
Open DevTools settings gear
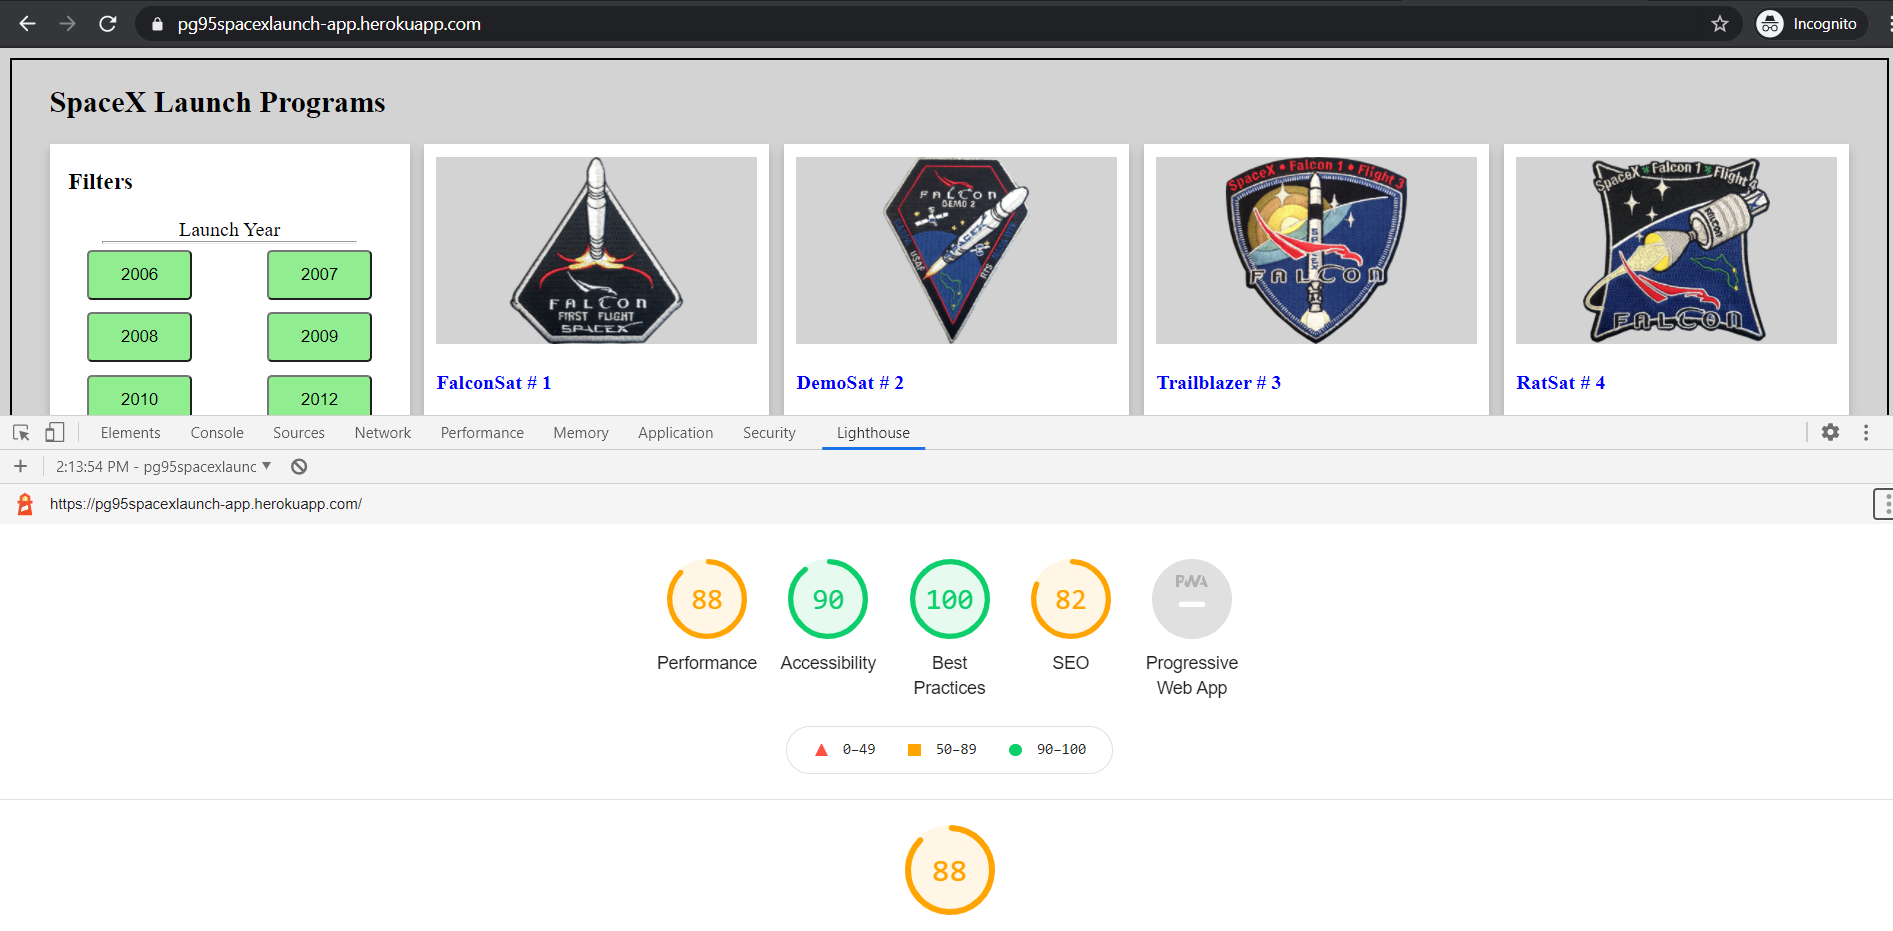[x=1830, y=432]
